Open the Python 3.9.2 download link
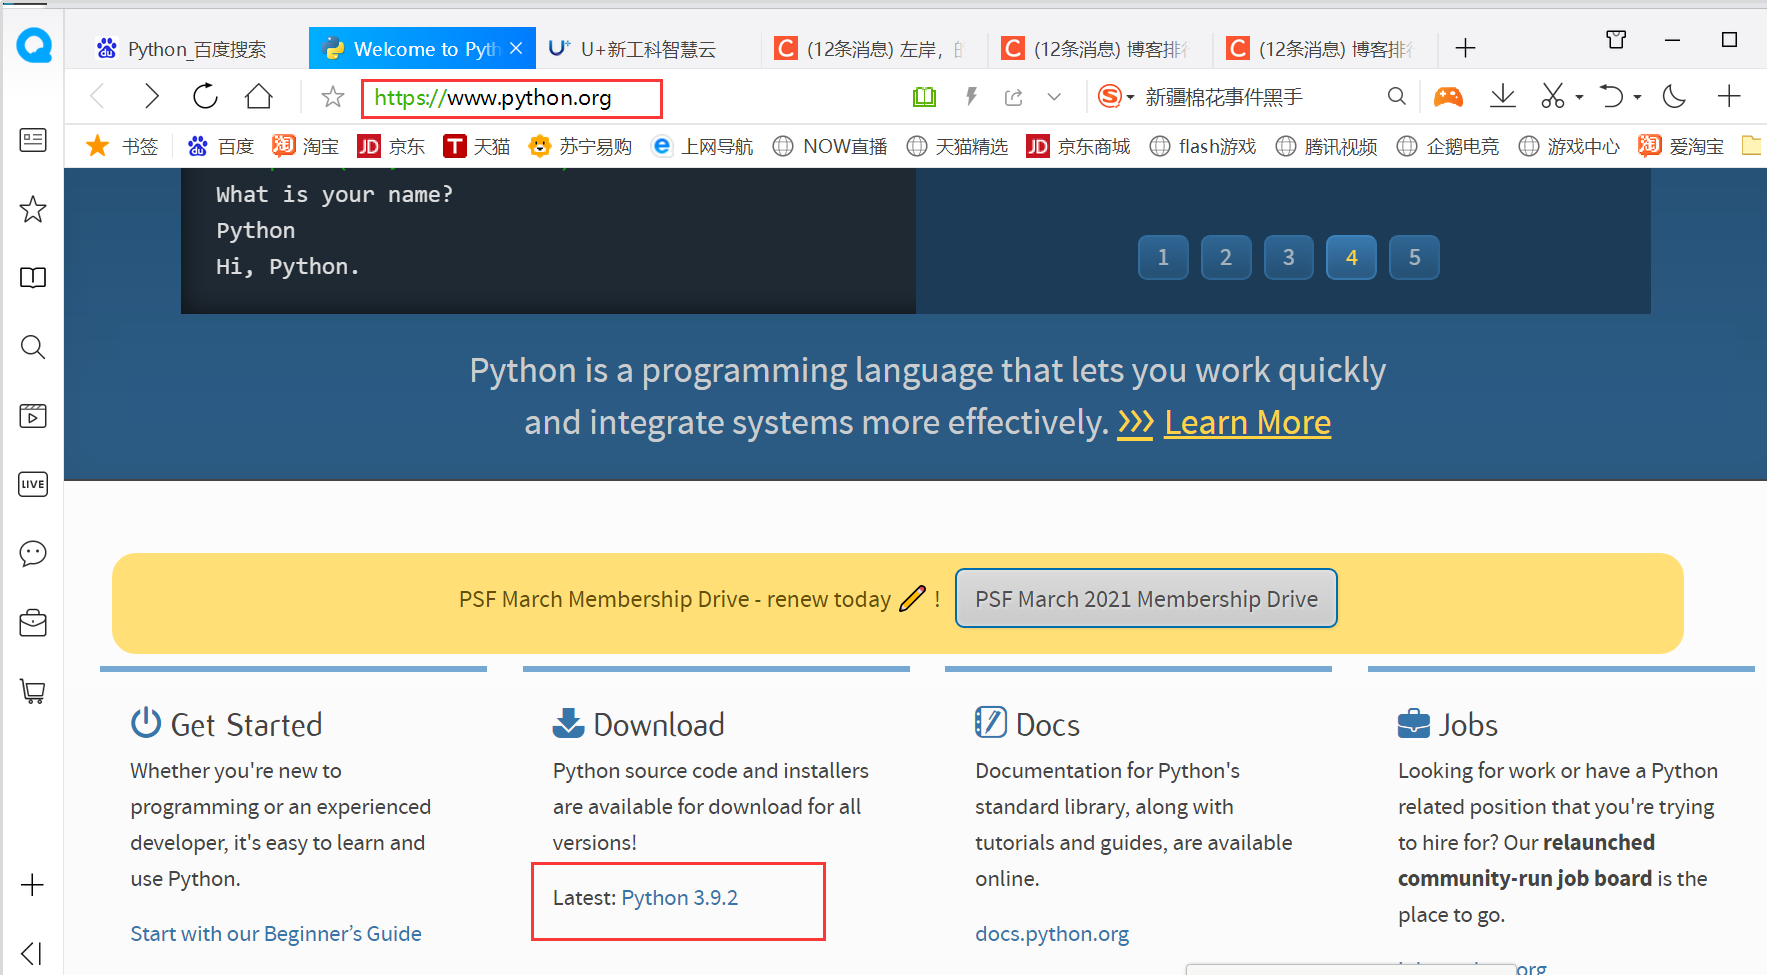The height and width of the screenshot is (975, 1767). pyautogui.click(x=680, y=898)
